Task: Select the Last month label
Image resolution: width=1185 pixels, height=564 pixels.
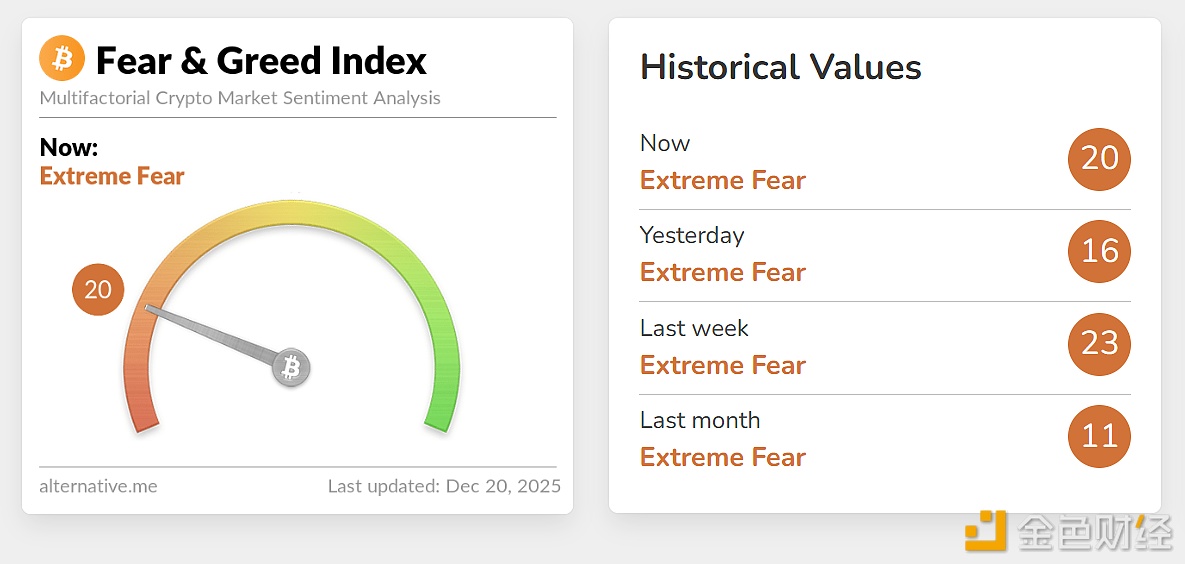Action: (700, 420)
